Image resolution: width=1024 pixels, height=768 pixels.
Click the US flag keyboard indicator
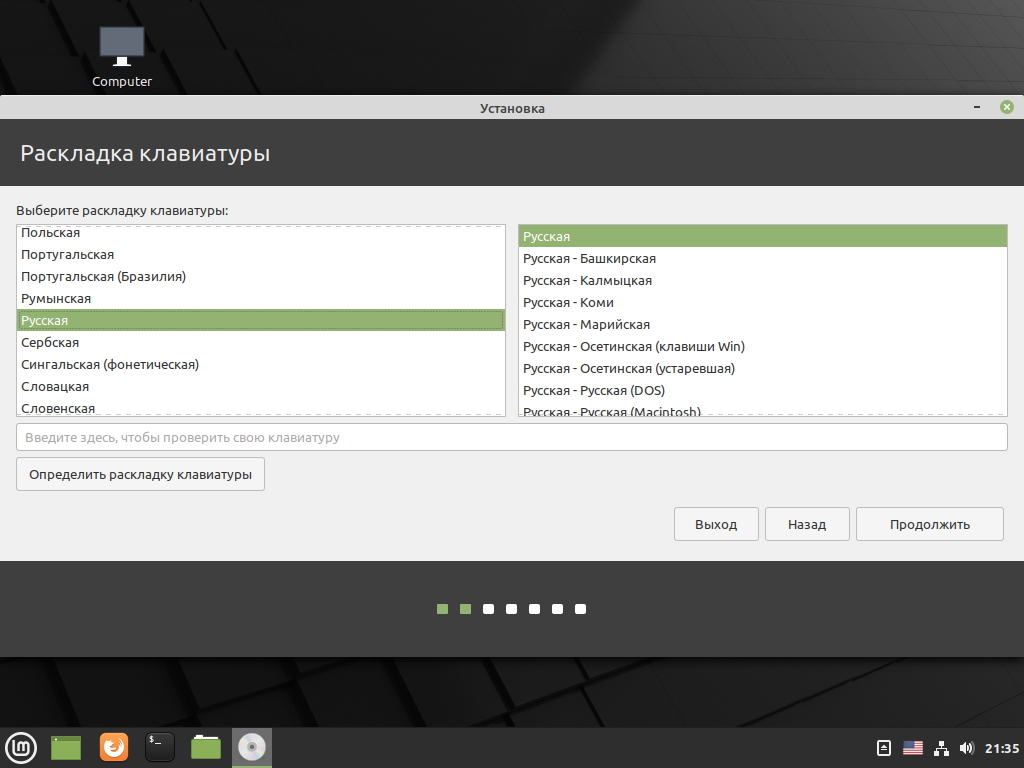coord(912,747)
